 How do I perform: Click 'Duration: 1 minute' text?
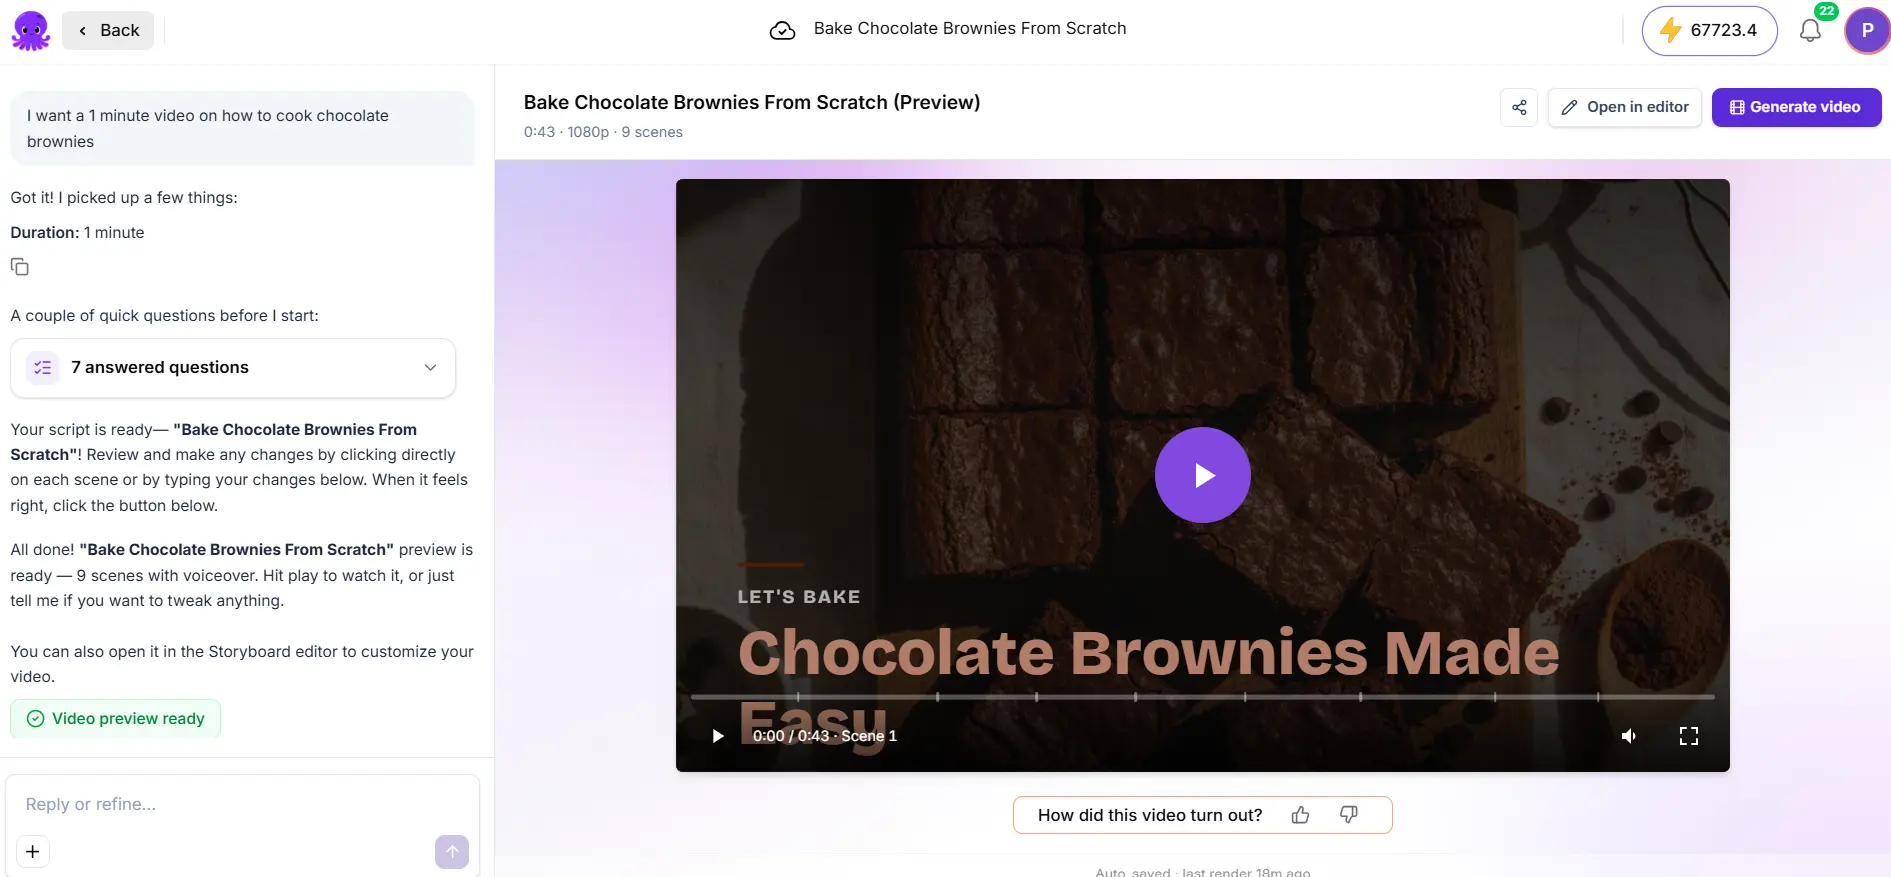pyautogui.click(x=77, y=232)
